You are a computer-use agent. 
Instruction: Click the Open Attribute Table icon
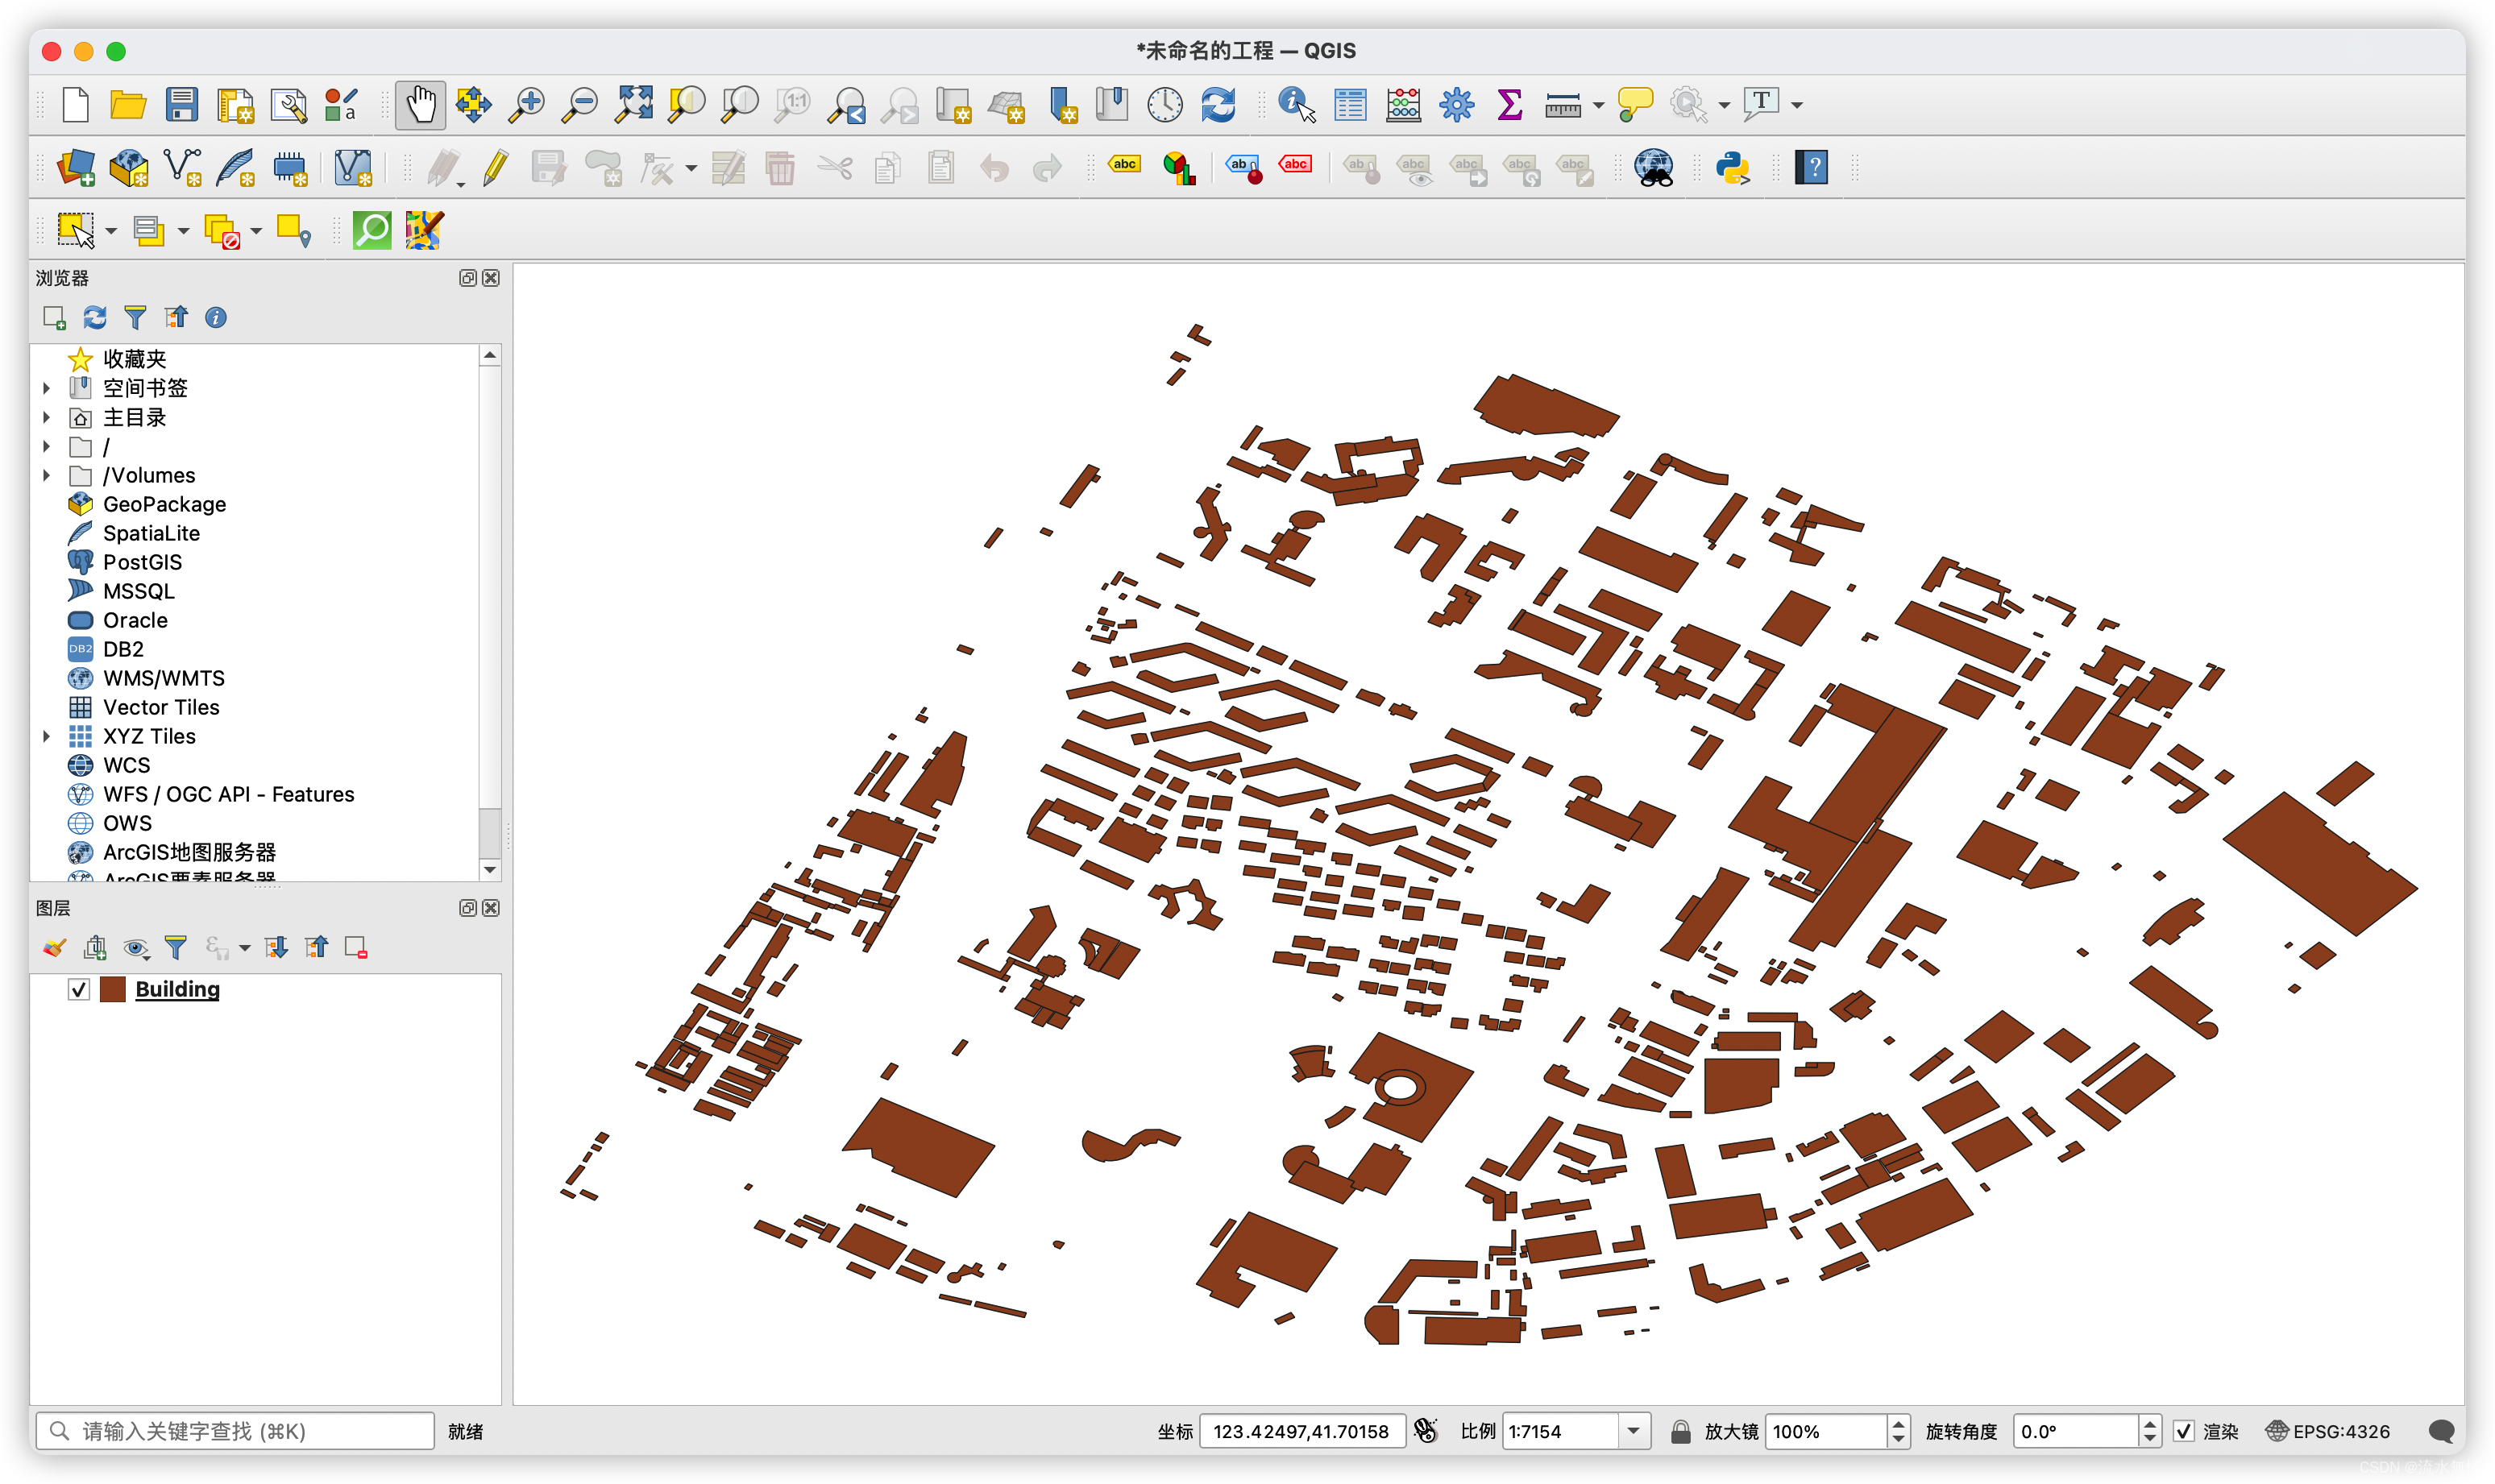click(1350, 104)
